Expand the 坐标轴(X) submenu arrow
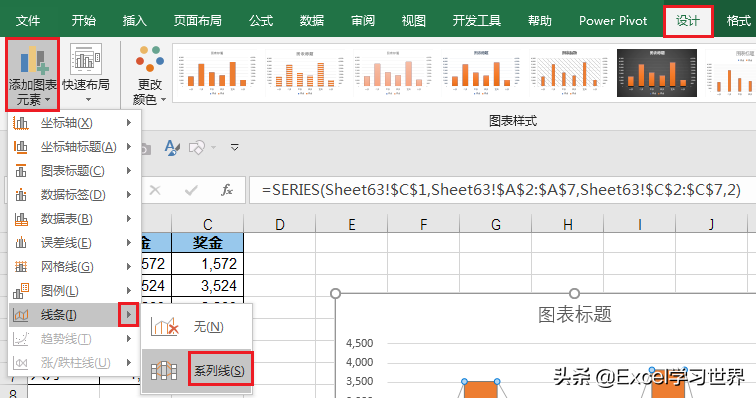The height and width of the screenshot is (398, 756). pos(129,123)
